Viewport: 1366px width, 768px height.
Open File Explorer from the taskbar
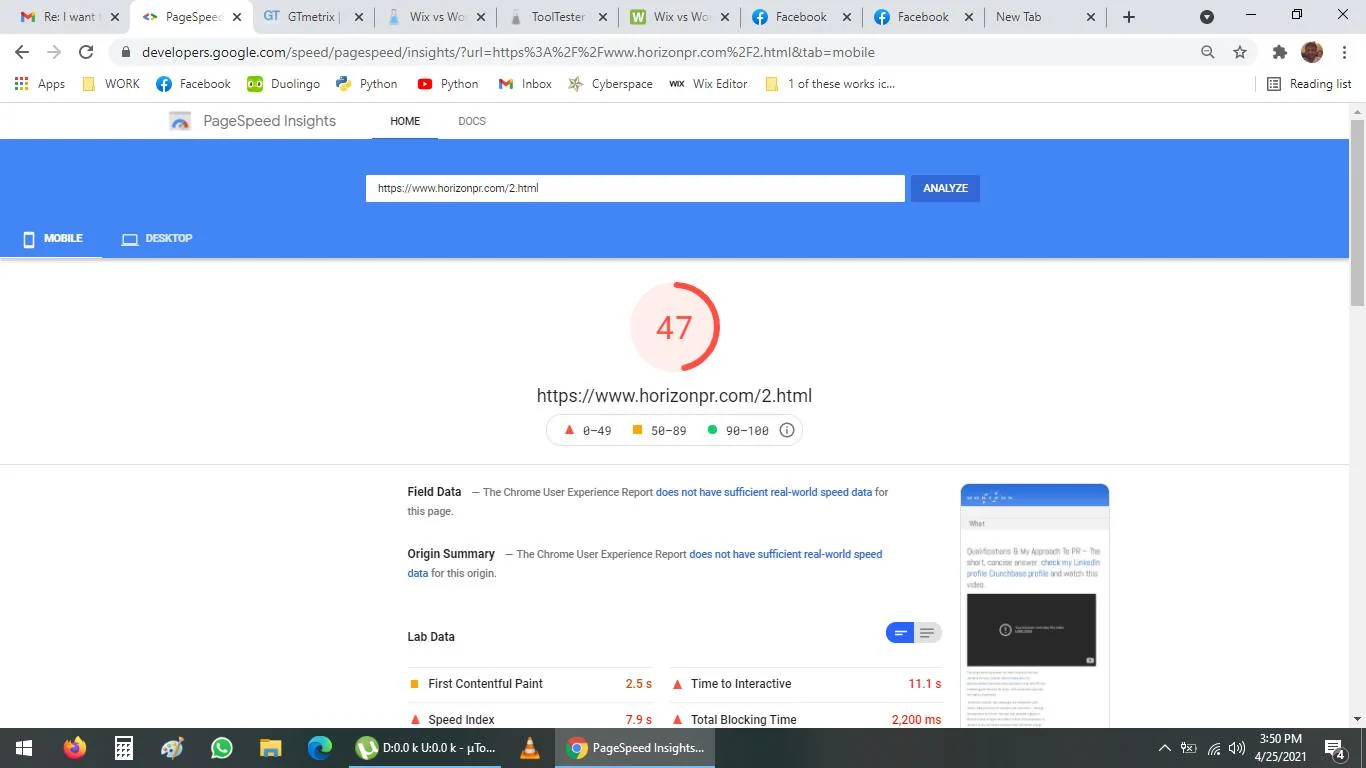[270, 748]
